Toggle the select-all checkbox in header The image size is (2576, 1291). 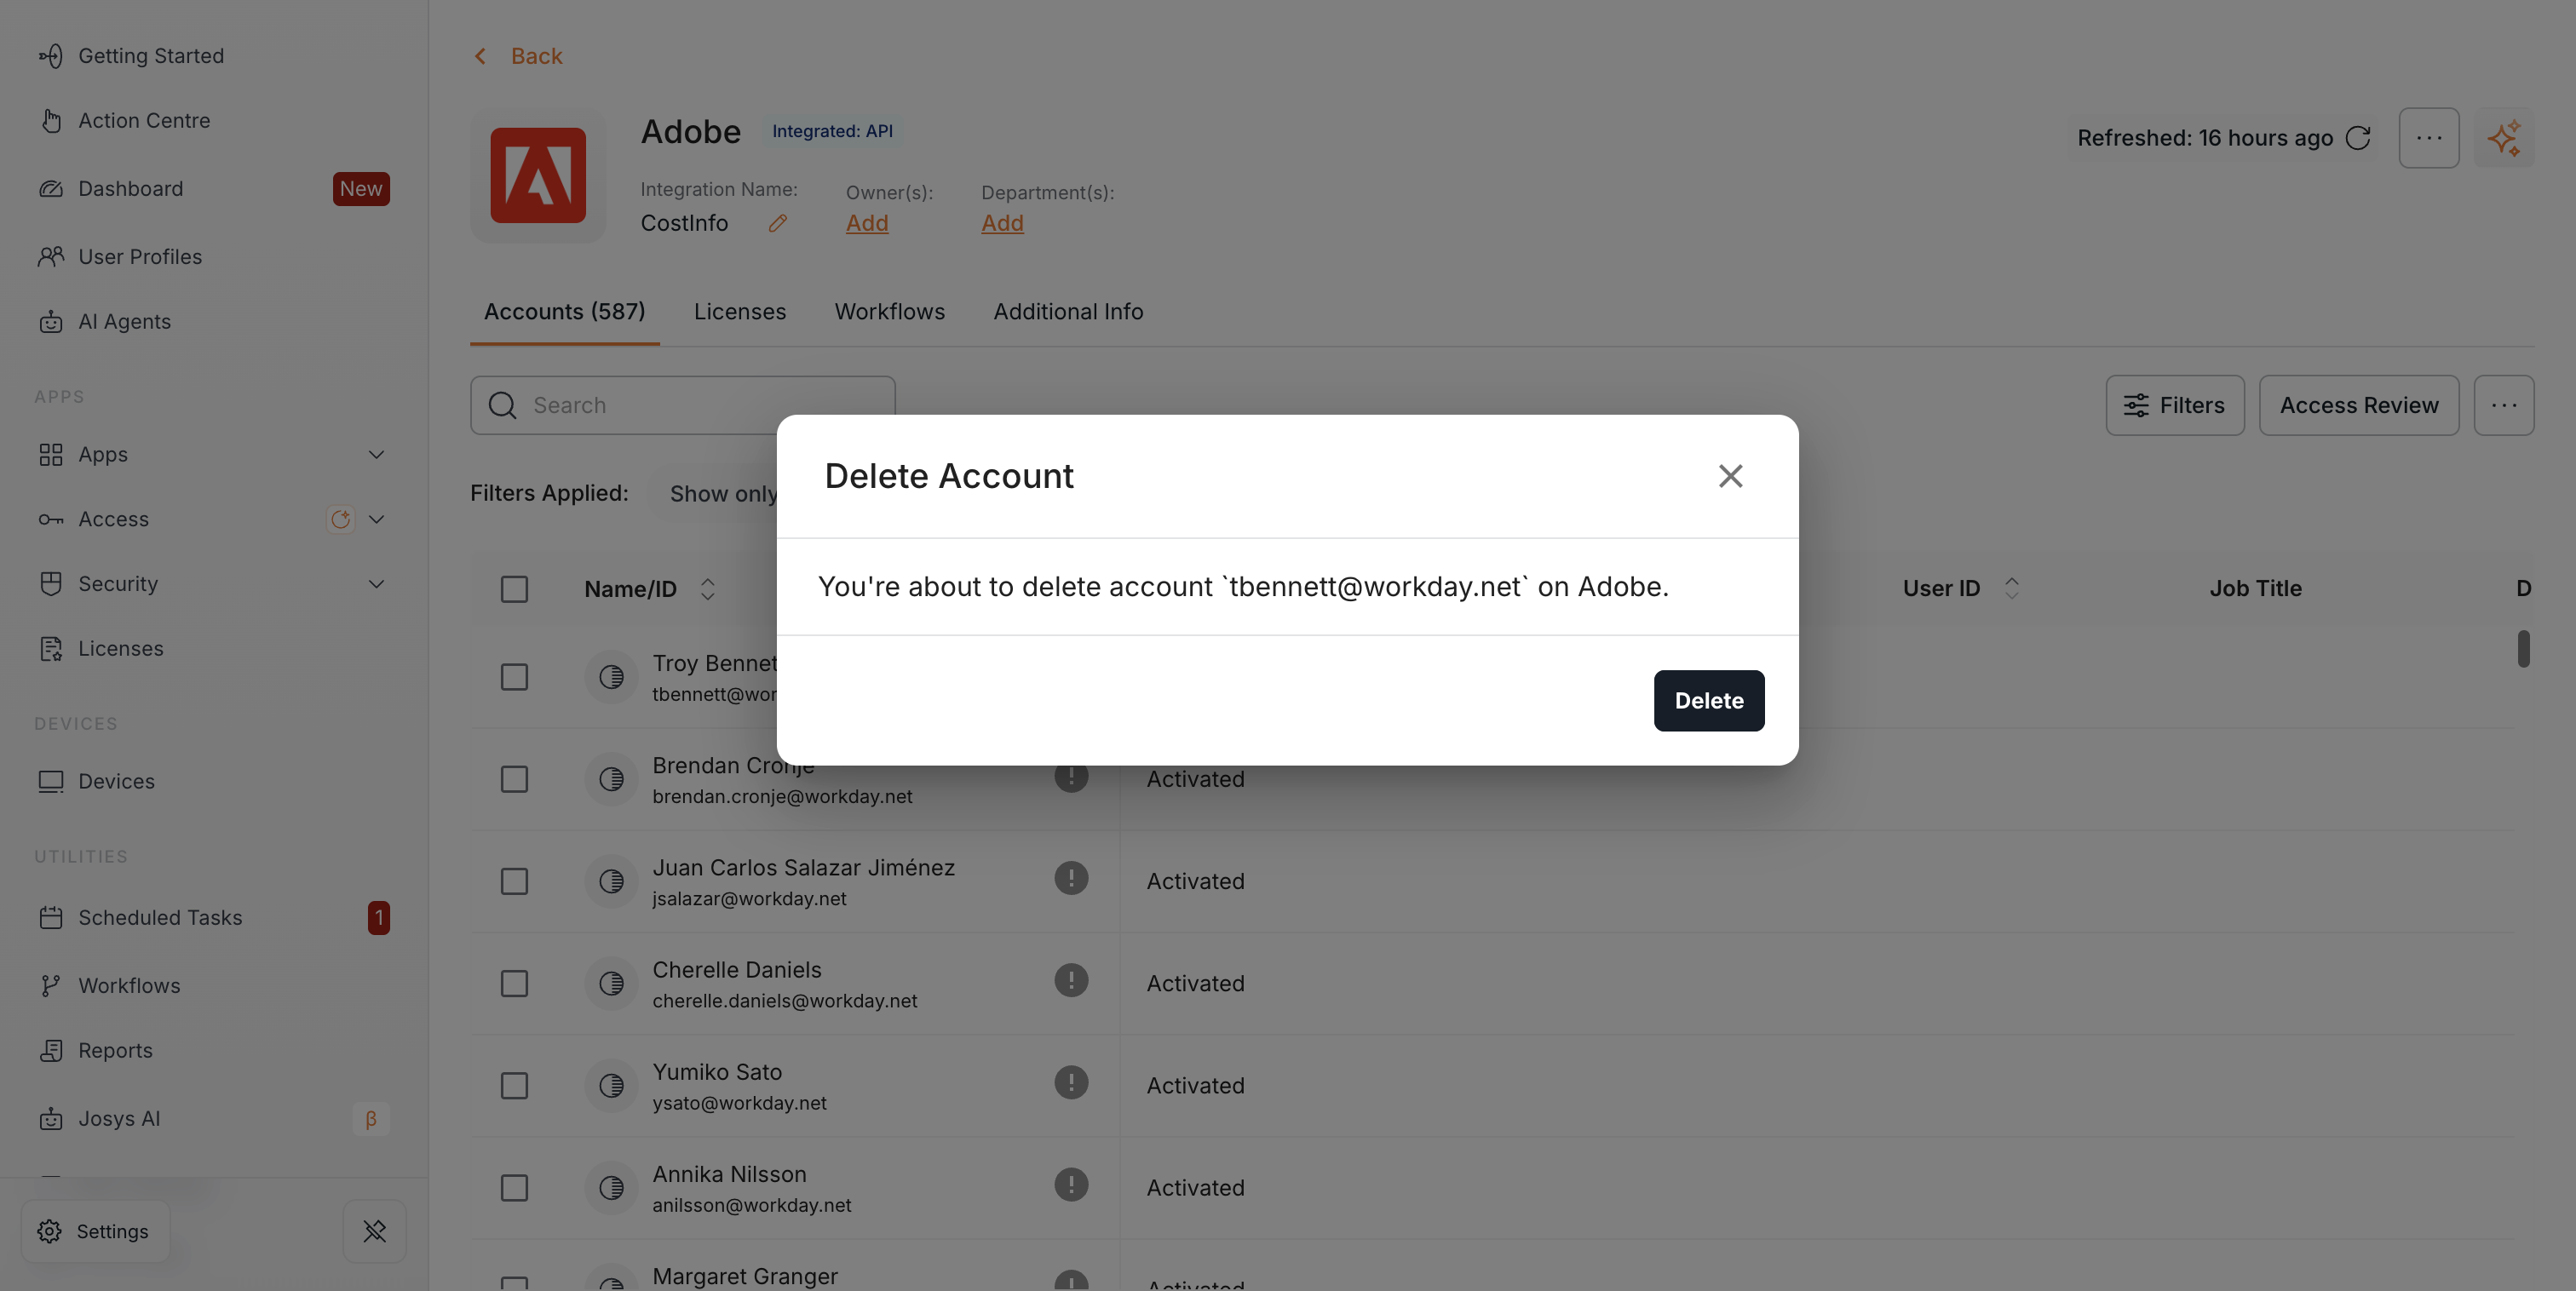[x=514, y=590]
